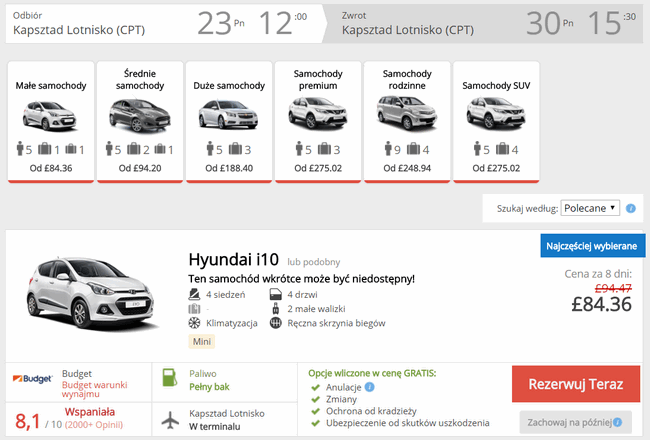Click the crossed-out £94.47 price
Viewport: 650px width, 440px height.
point(613,287)
